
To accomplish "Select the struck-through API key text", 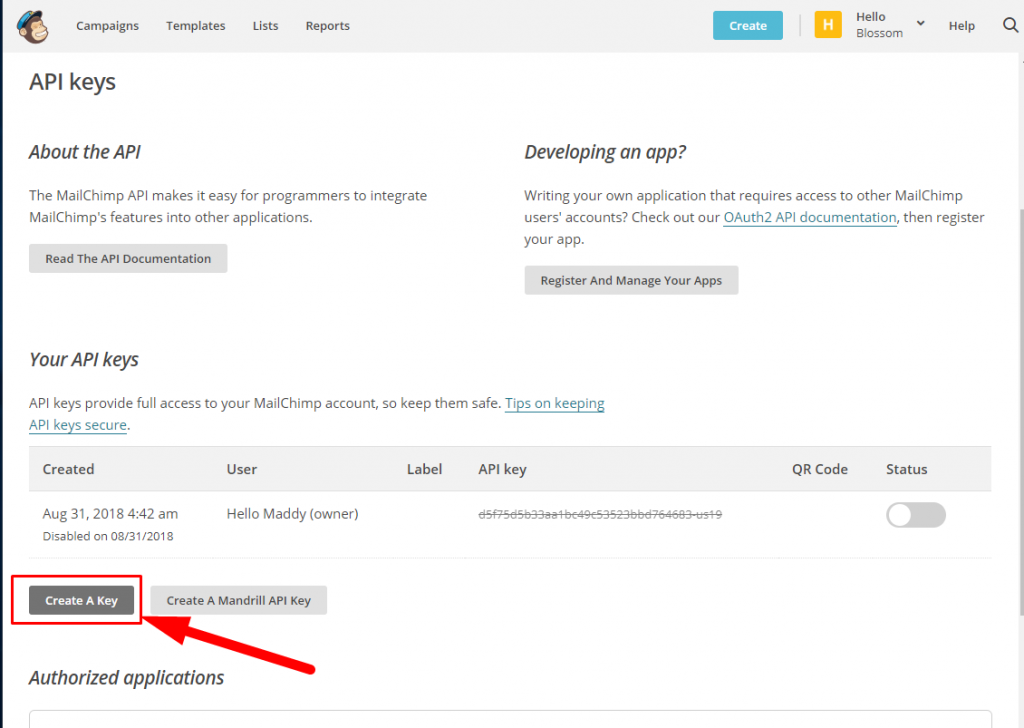I will click(600, 514).
